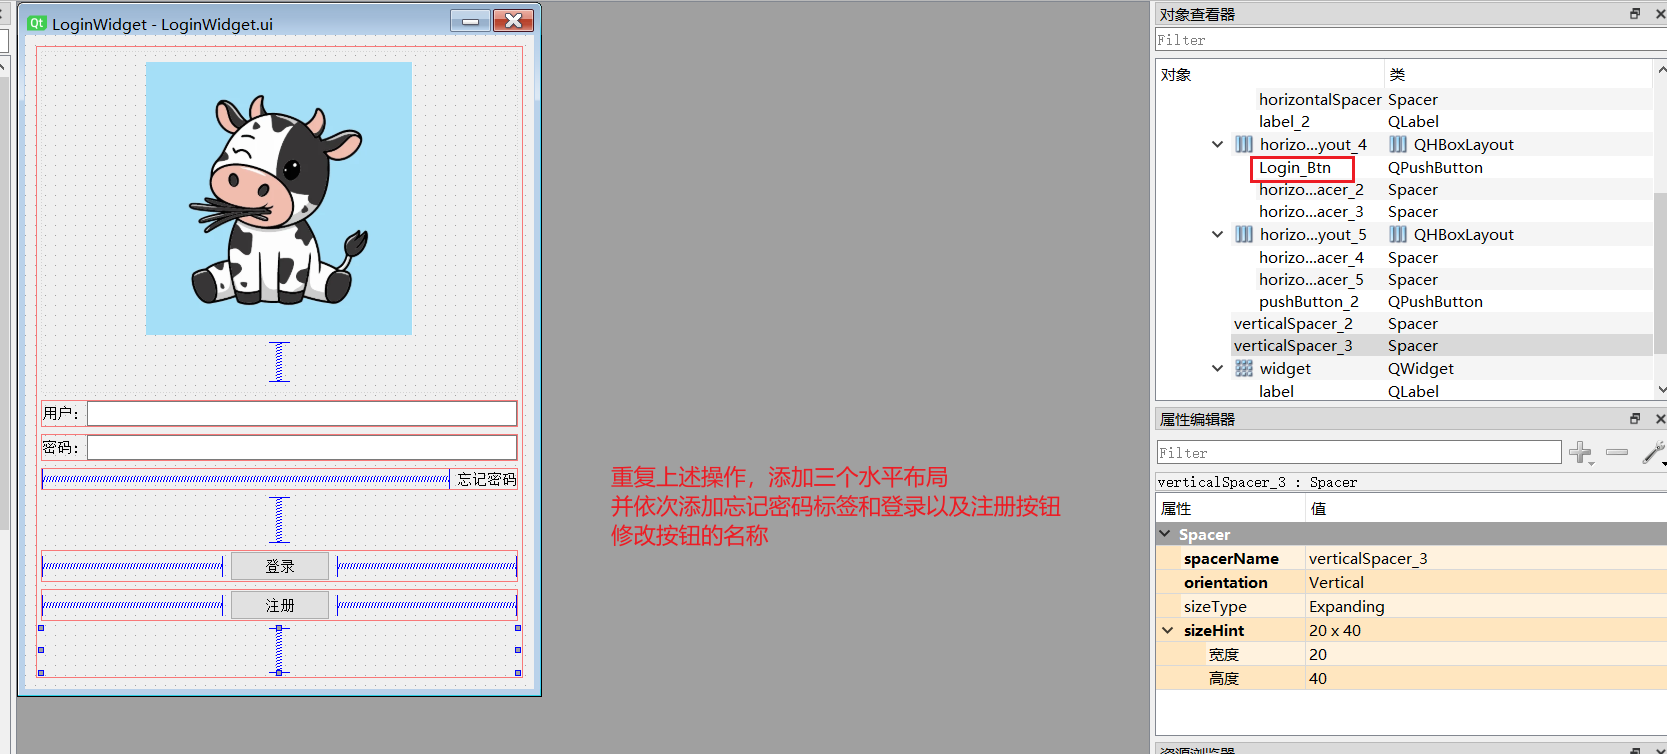Float the Property Editor (属性编辑器) panel
This screenshot has width=1667, height=754.
(x=1635, y=419)
